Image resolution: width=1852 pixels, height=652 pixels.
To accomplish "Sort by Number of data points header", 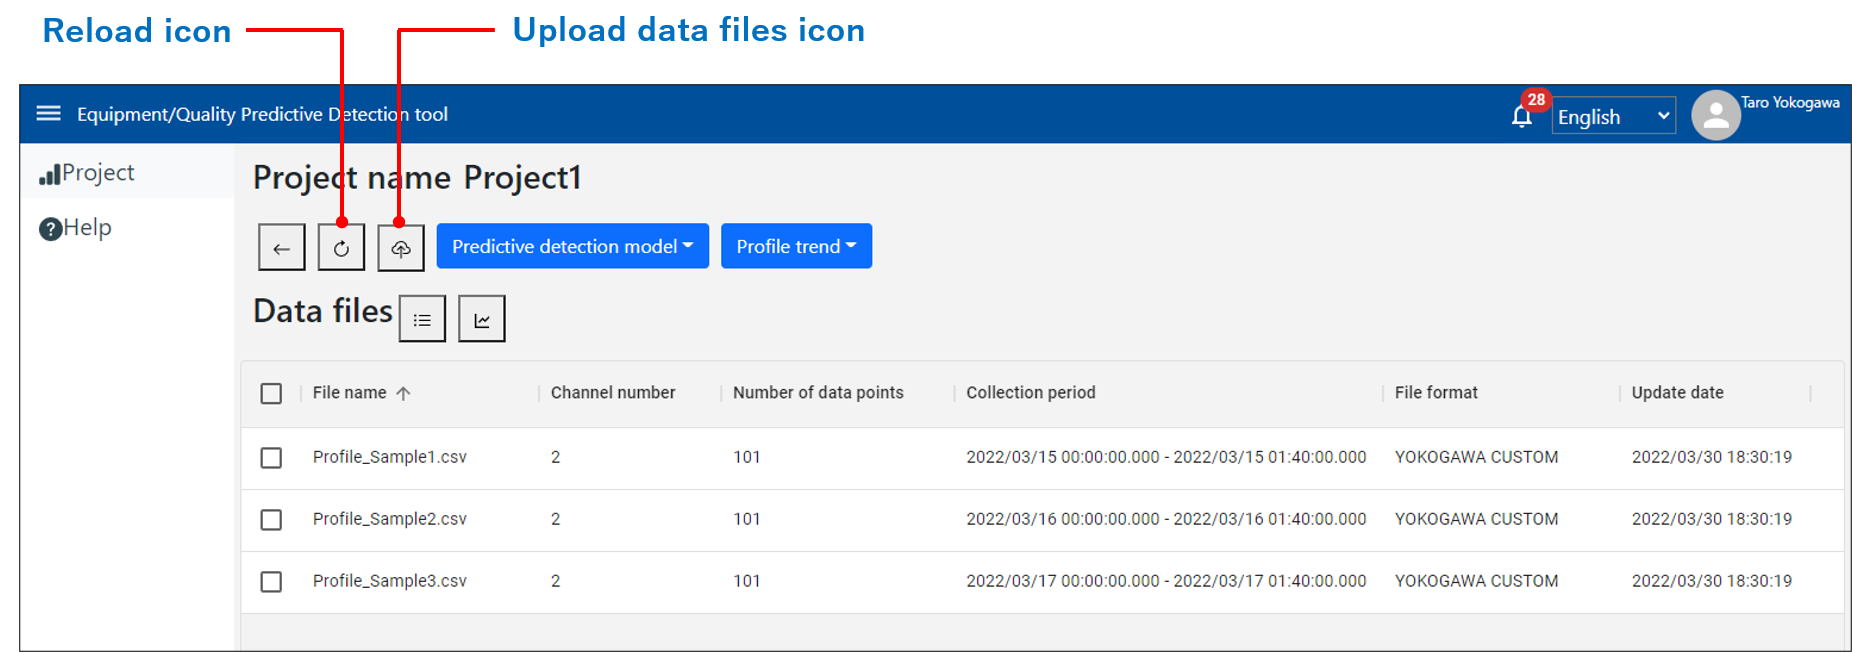I will click(x=818, y=393).
